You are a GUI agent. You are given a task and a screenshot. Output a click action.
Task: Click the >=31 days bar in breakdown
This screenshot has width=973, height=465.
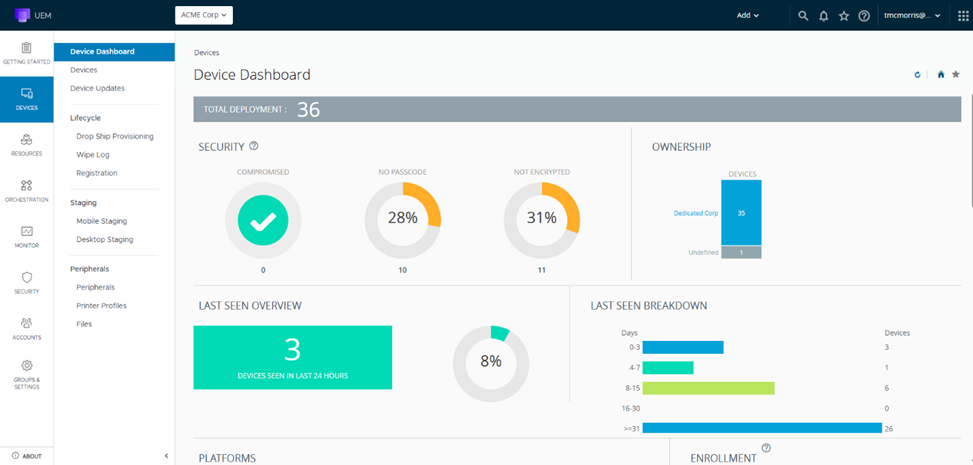coord(761,428)
